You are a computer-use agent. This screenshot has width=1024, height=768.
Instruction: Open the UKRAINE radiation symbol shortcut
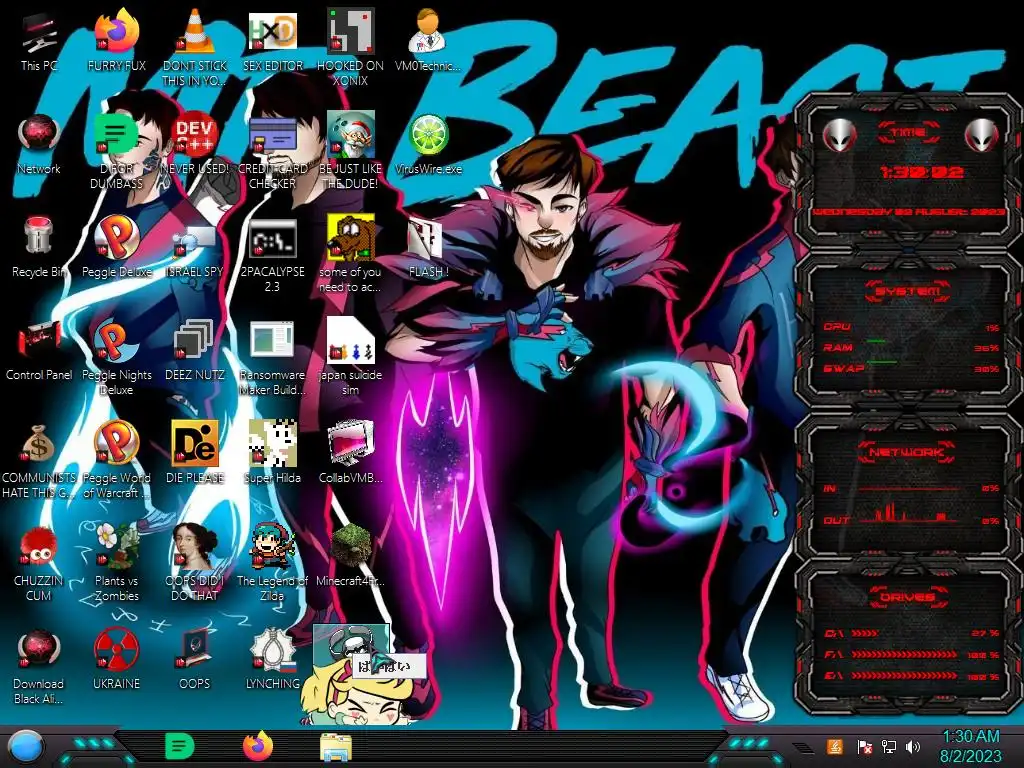117,660
